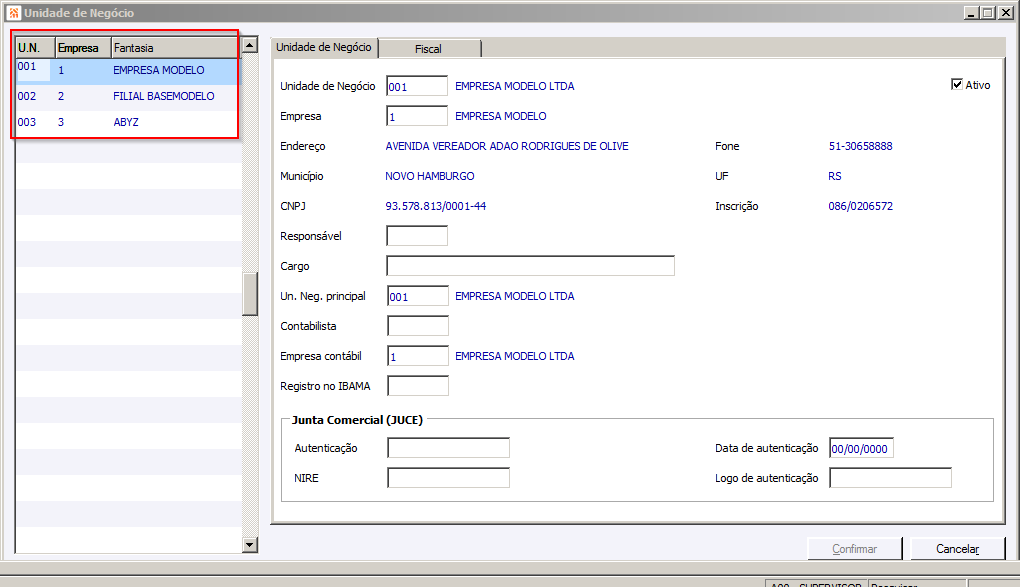The image size is (1020, 587).
Task: Click the Unidade de Negócio code field
Action: (417, 86)
